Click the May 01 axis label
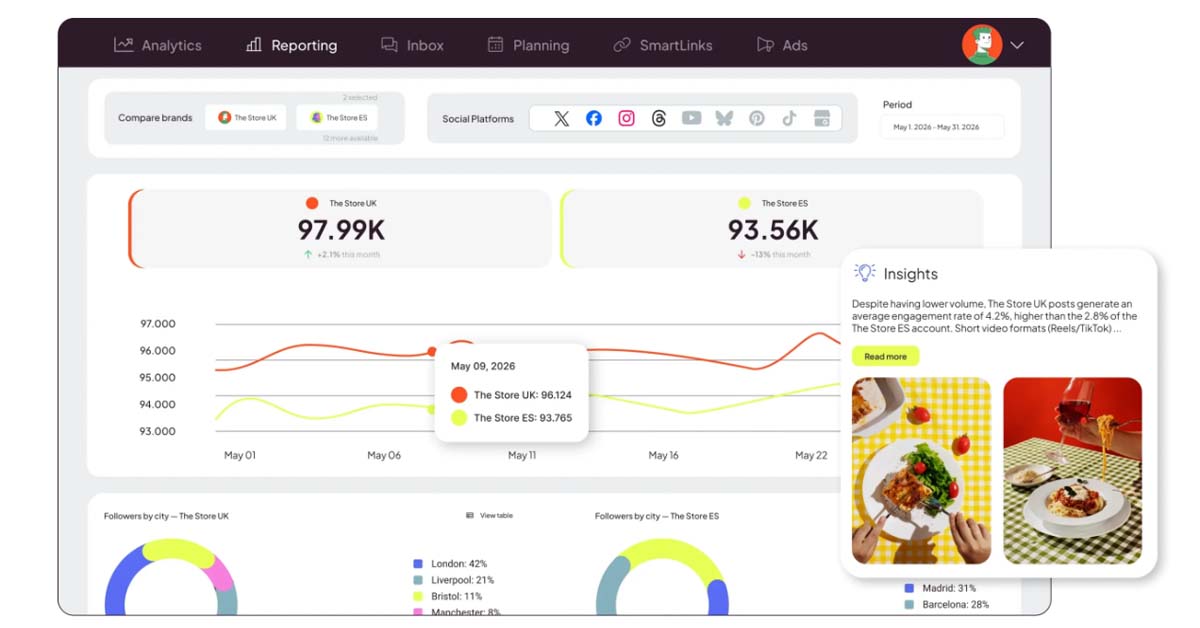Image resolution: width=1200 pixels, height=628 pixels. pyautogui.click(x=240, y=455)
